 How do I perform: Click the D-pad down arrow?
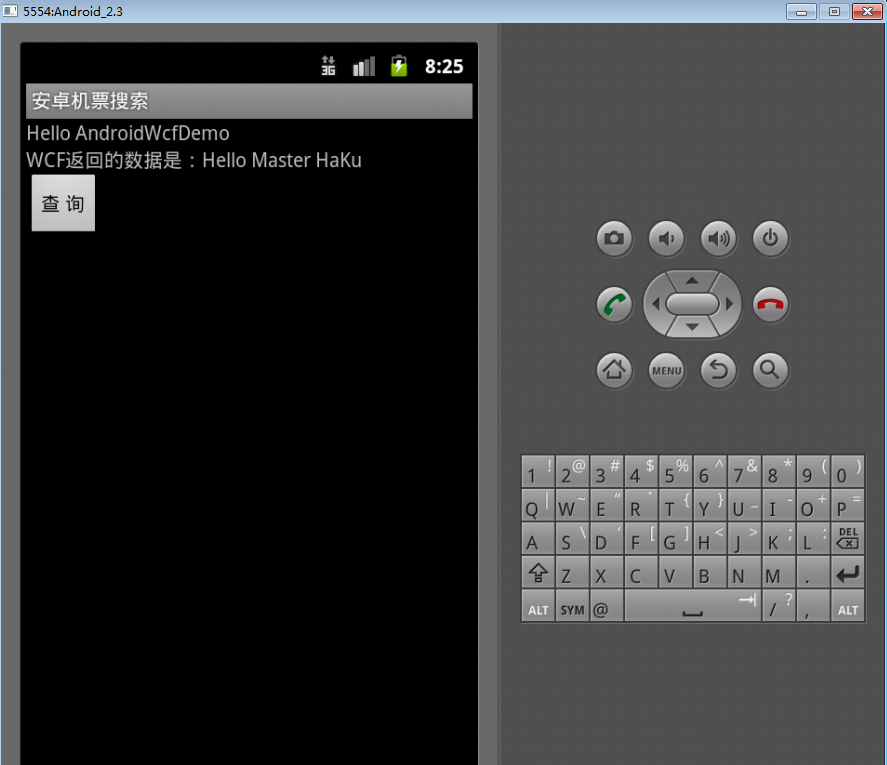[692, 328]
